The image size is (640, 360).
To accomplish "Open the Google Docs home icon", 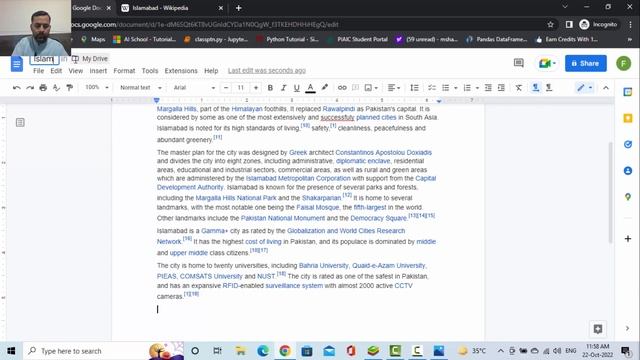I will (17, 64).
